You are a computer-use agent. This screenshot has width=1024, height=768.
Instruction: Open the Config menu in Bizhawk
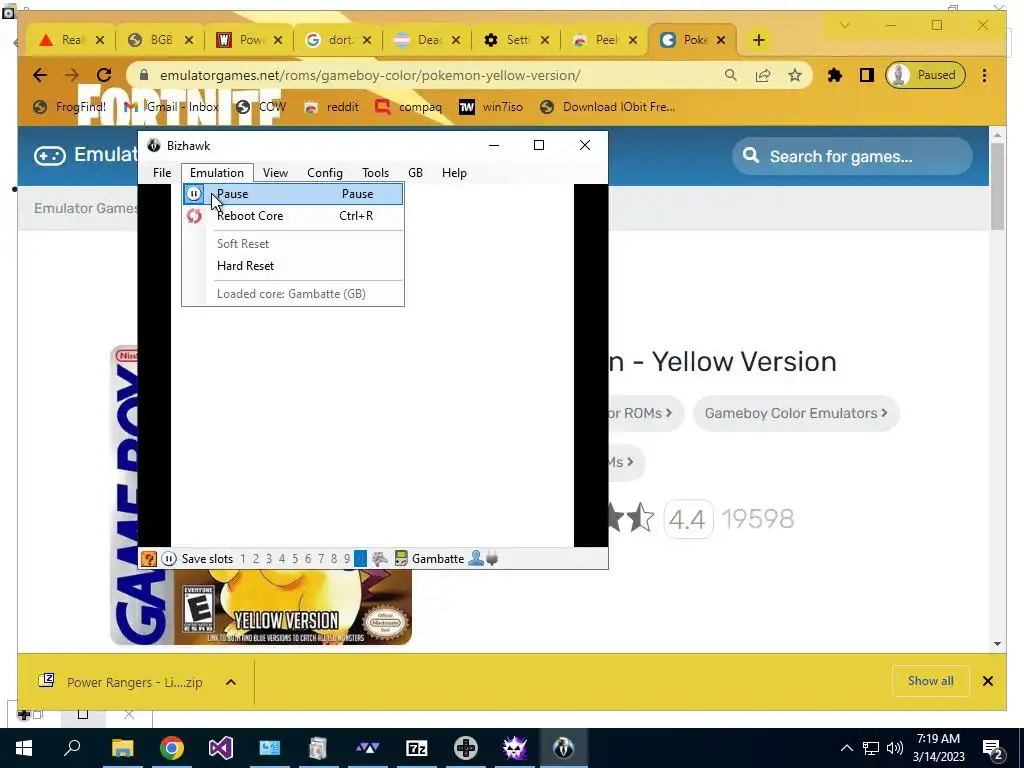(x=325, y=173)
